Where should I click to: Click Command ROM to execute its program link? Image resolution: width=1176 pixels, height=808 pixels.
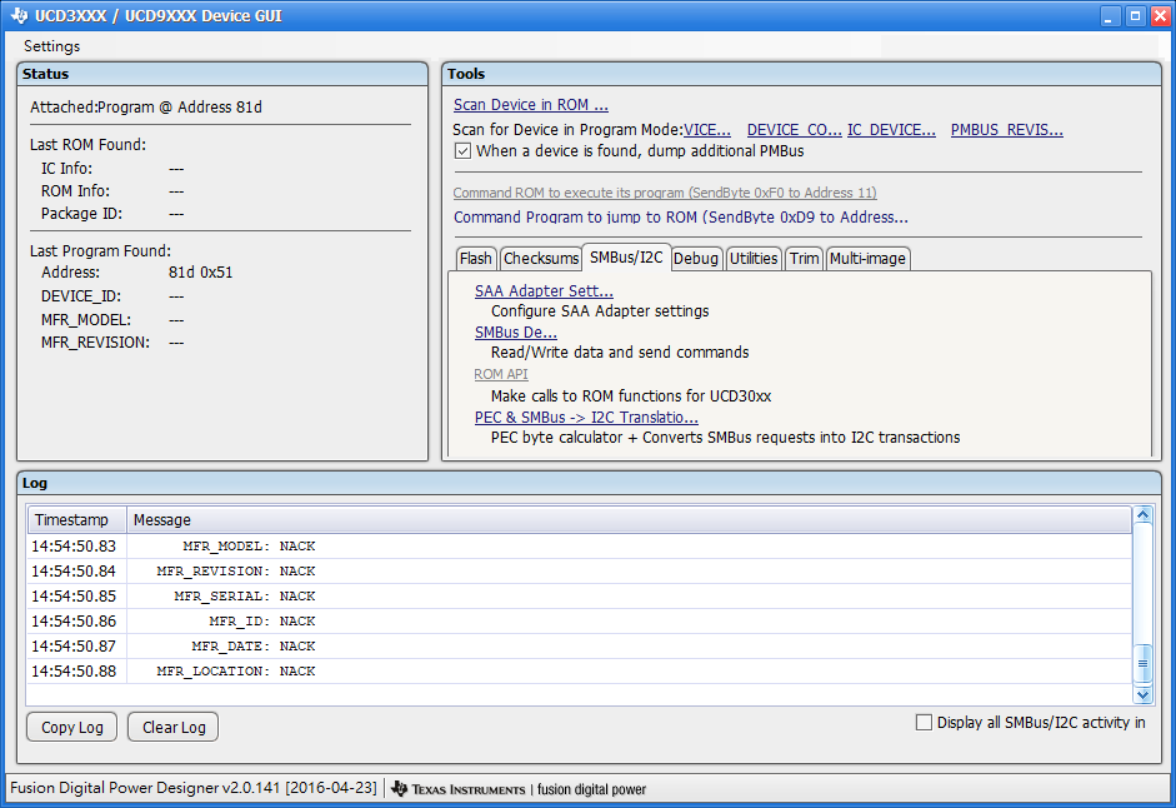click(x=664, y=193)
